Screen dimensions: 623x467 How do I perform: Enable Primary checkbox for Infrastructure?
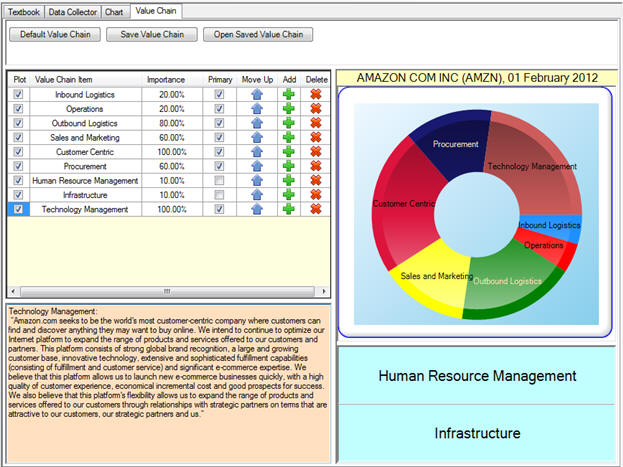219,195
